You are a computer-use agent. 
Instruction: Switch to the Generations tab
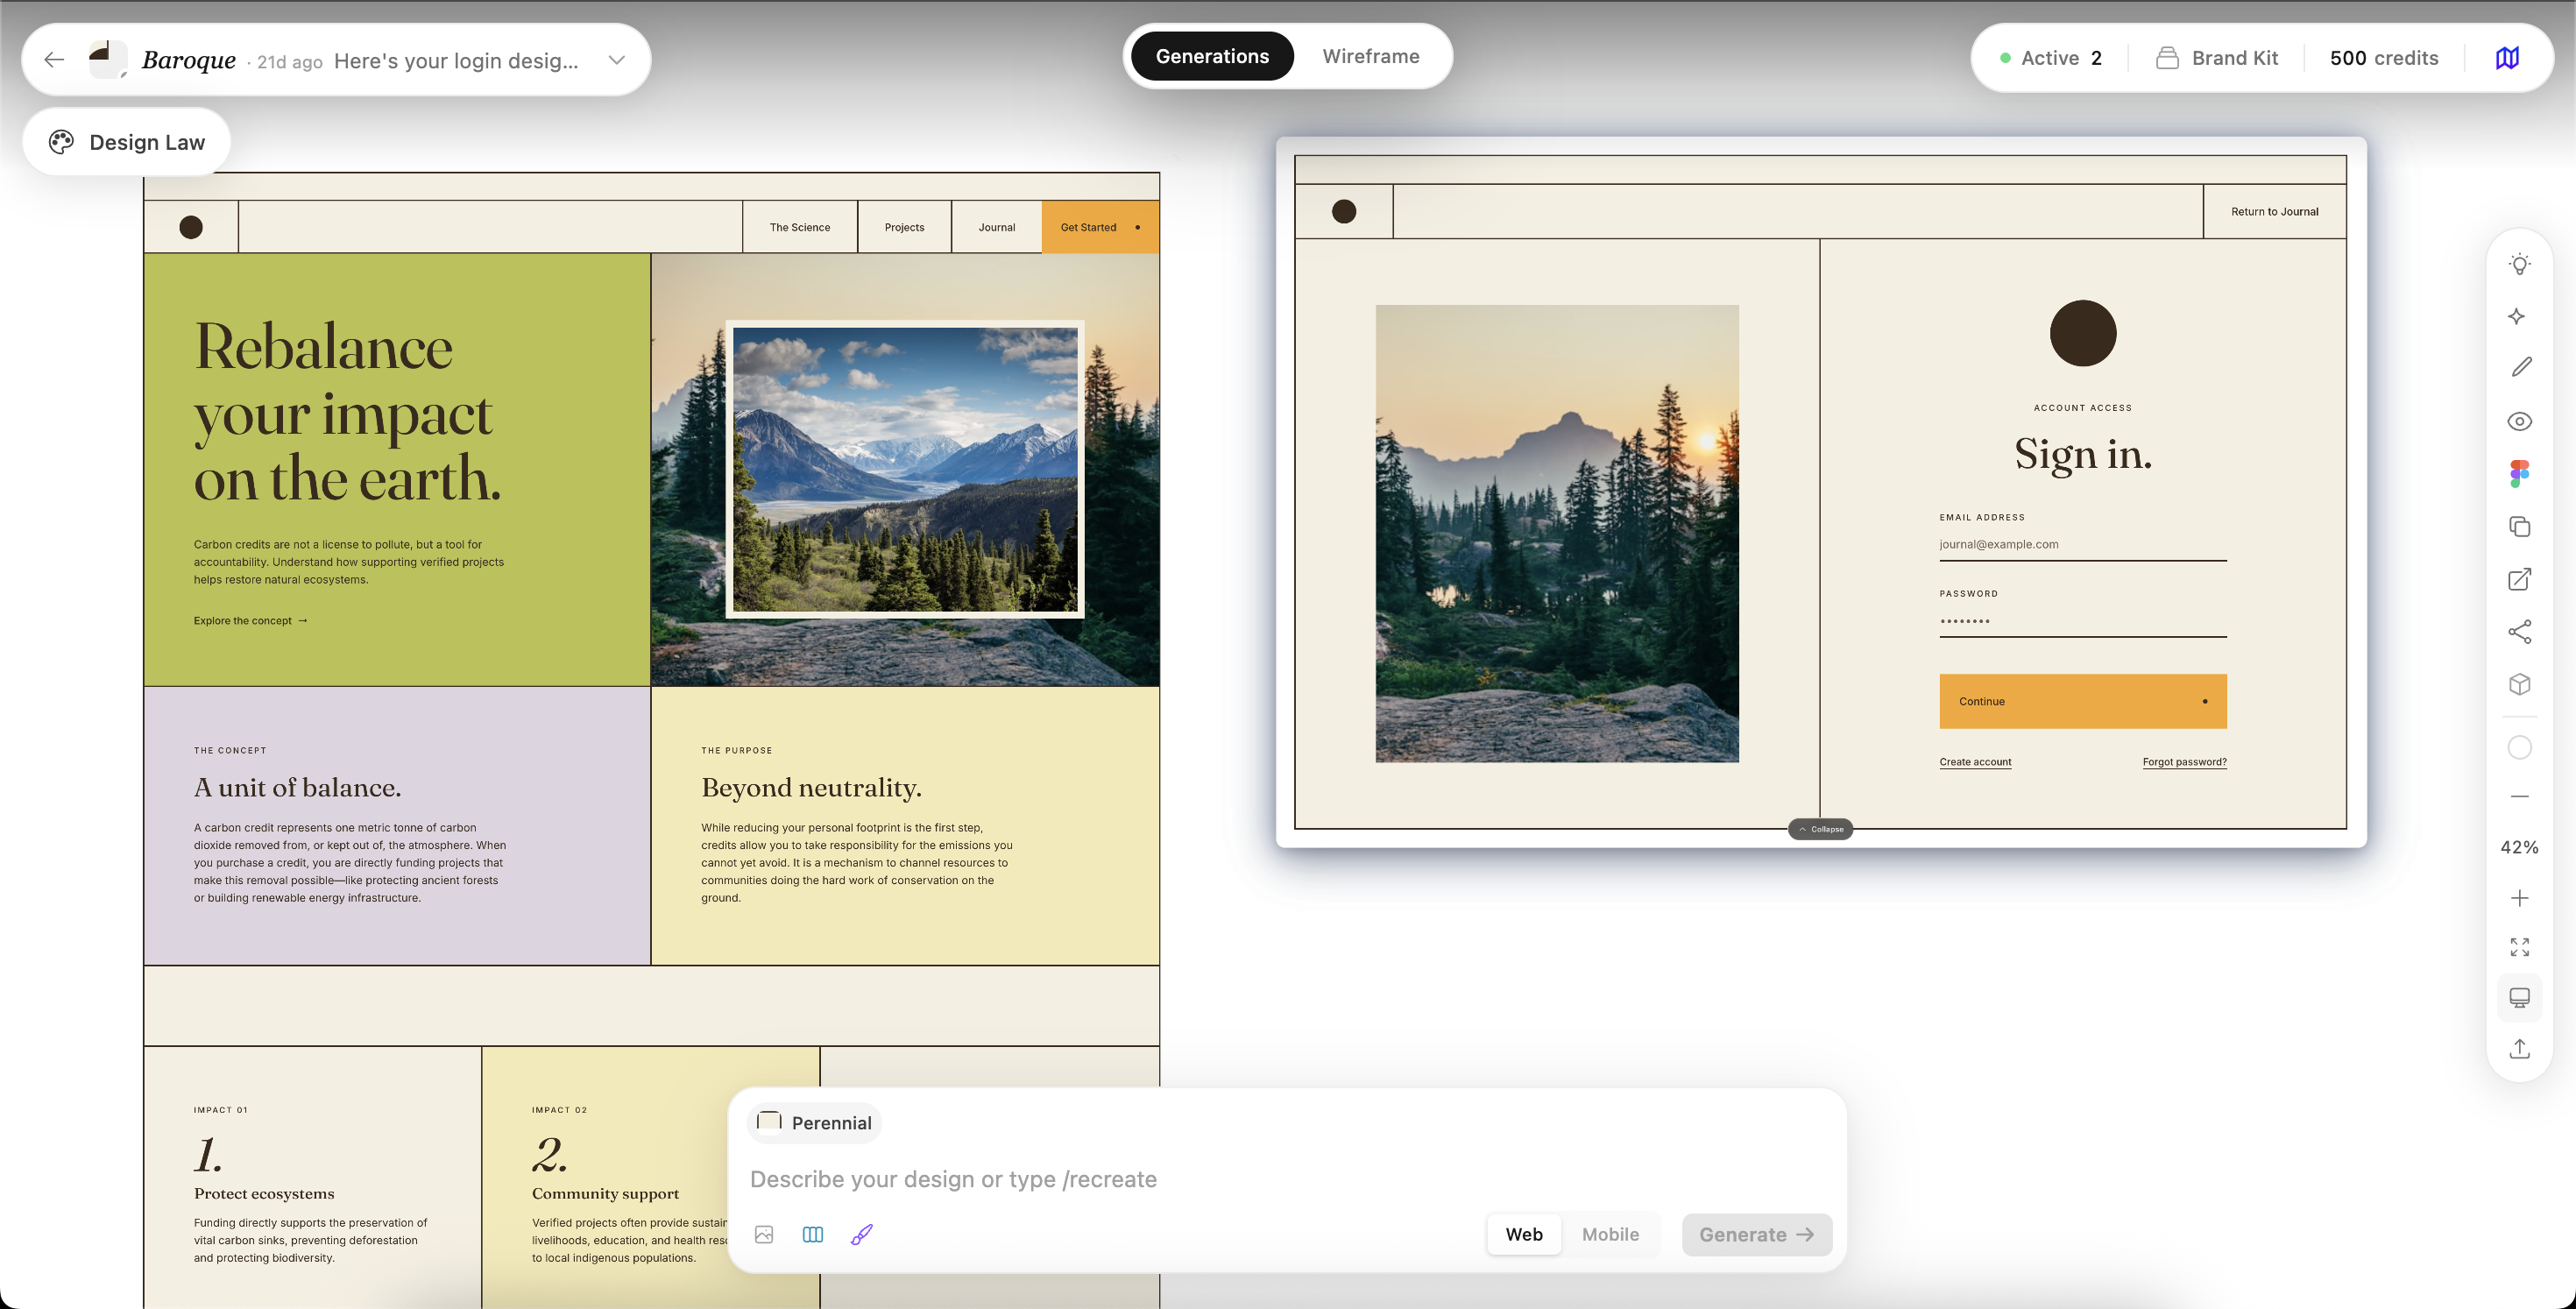1212,56
